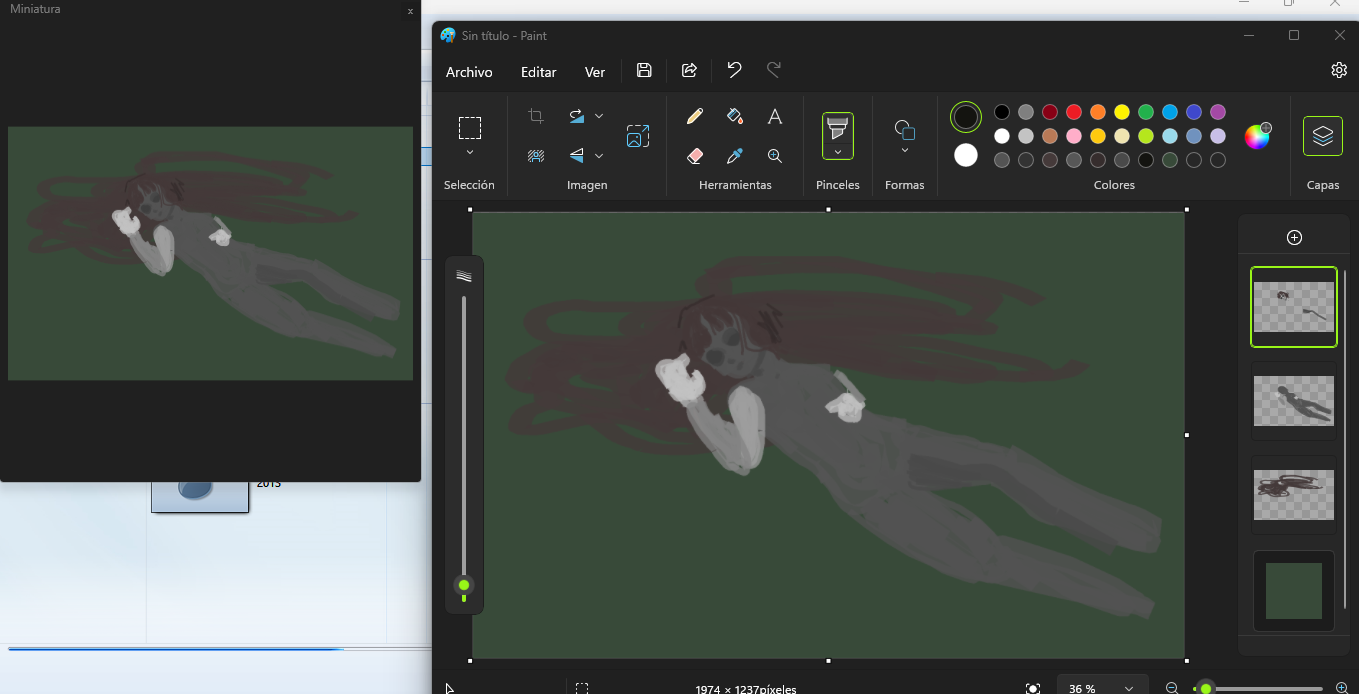Image resolution: width=1359 pixels, height=694 pixels.
Task: Select the Text tool
Action: pos(775,117)
